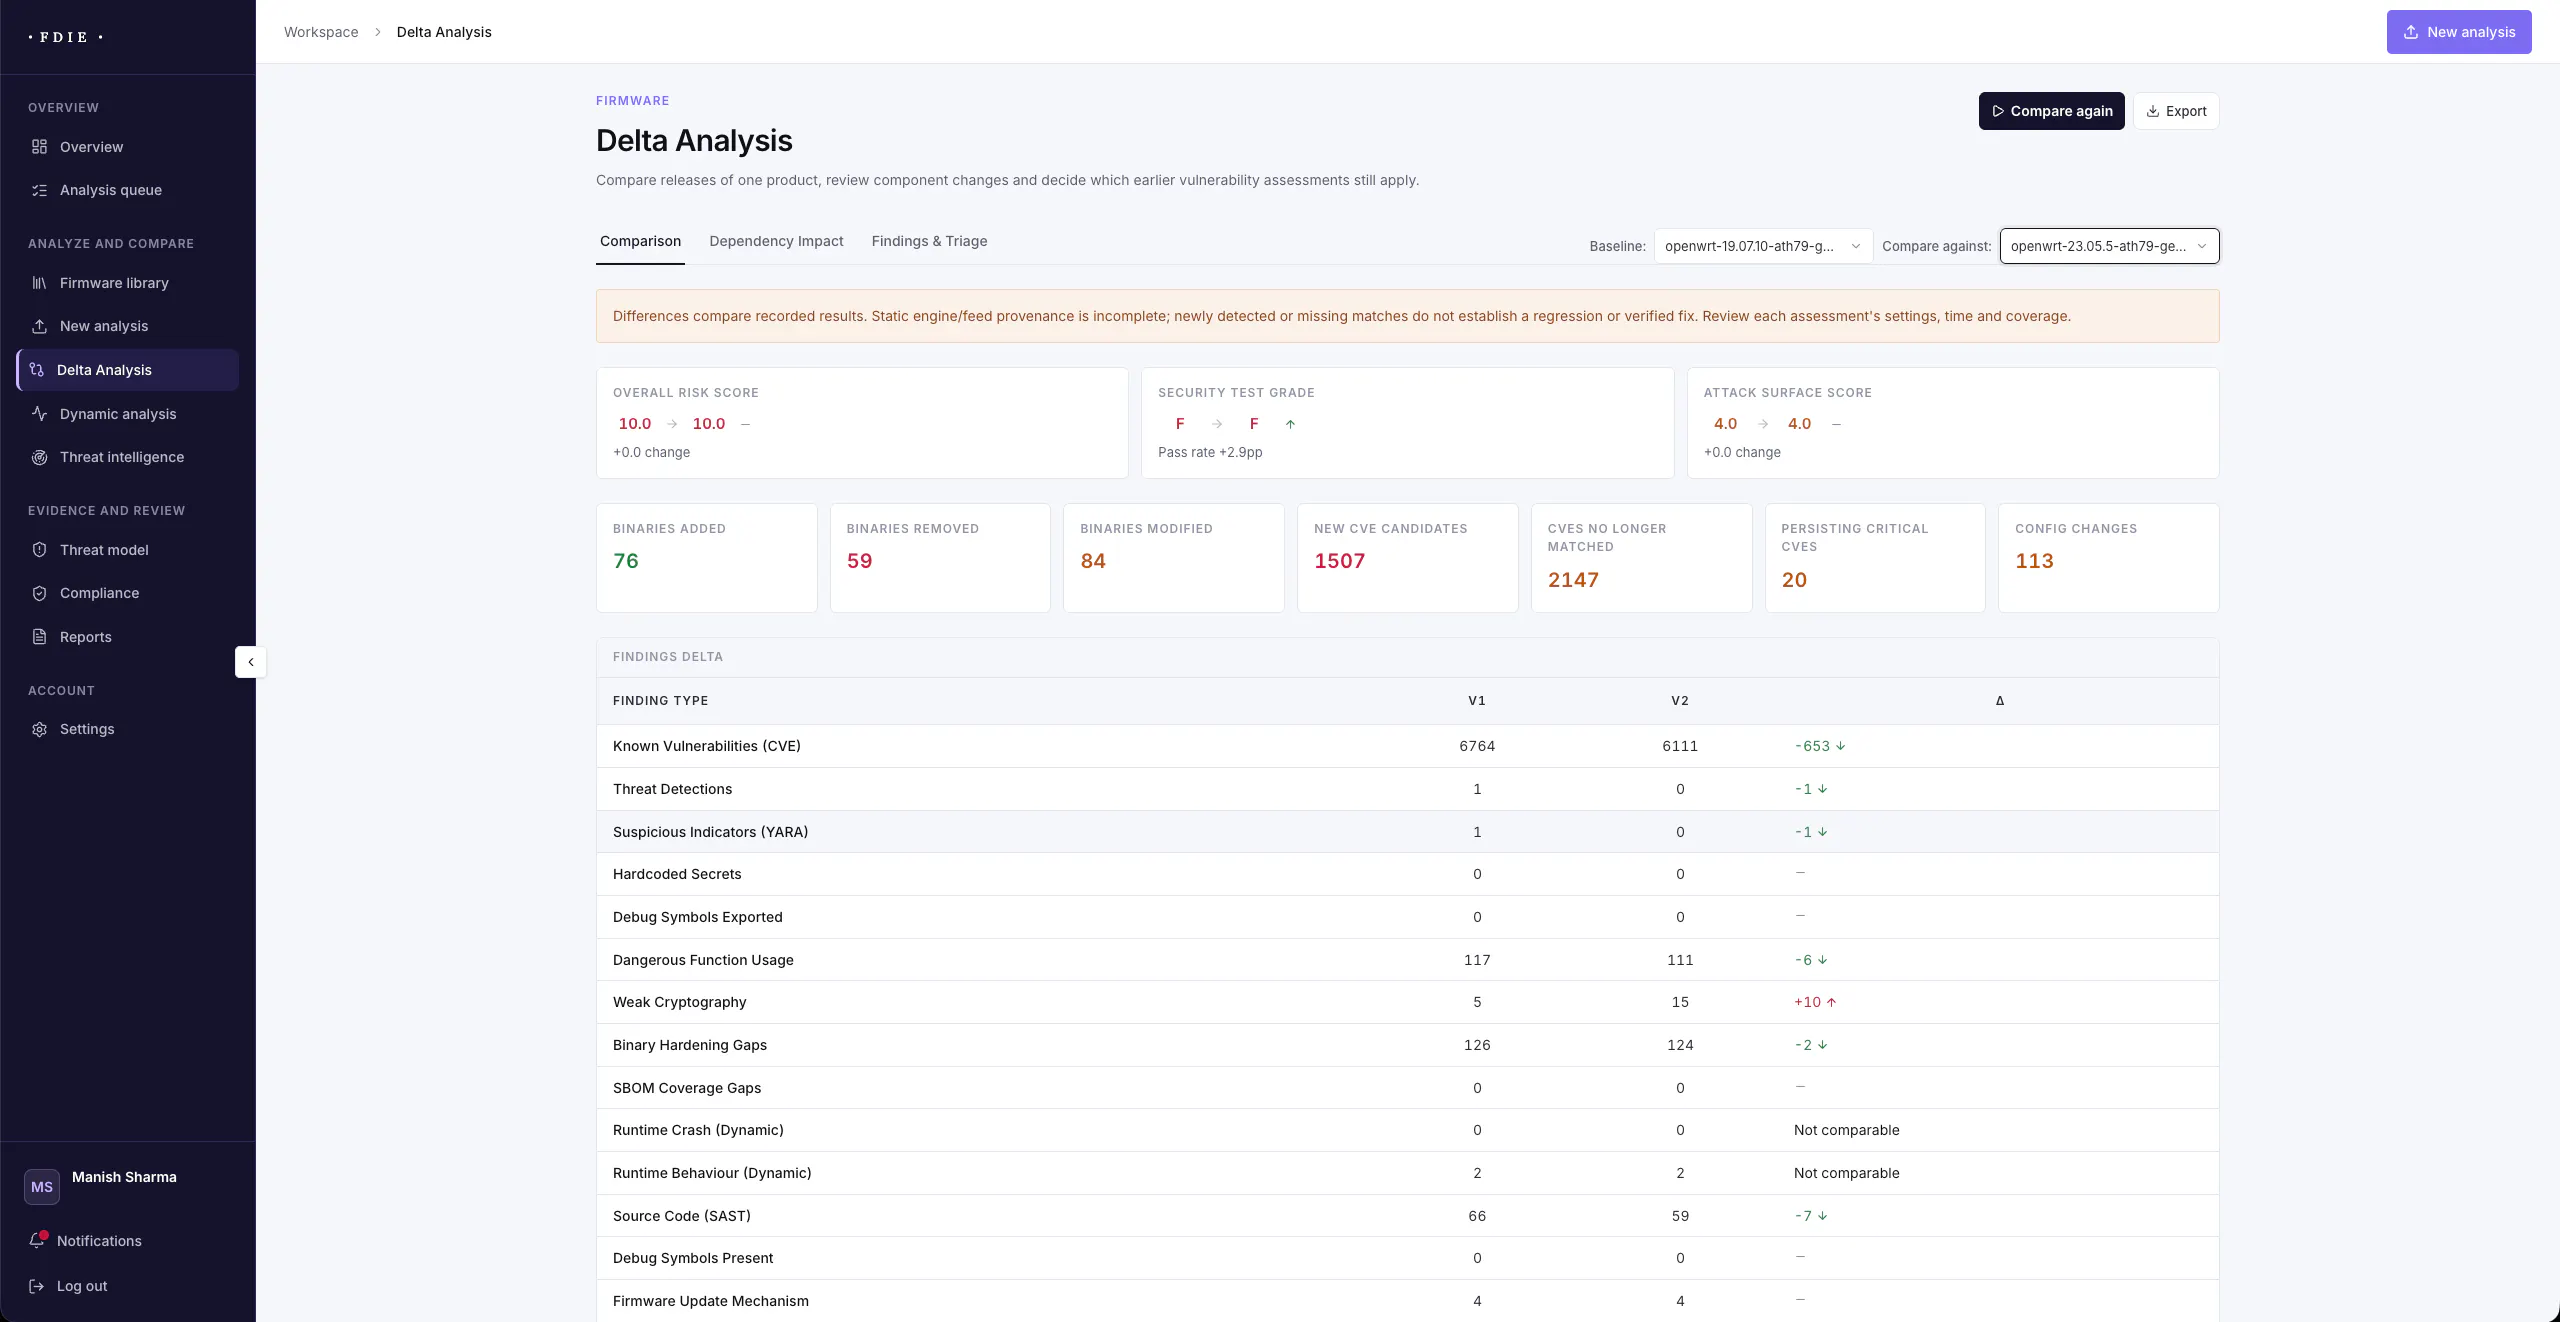Image resolution: width=2560 pixels, height=1322 pixels.
Task: Click the FDIE logo
Action: coord(65,37)
